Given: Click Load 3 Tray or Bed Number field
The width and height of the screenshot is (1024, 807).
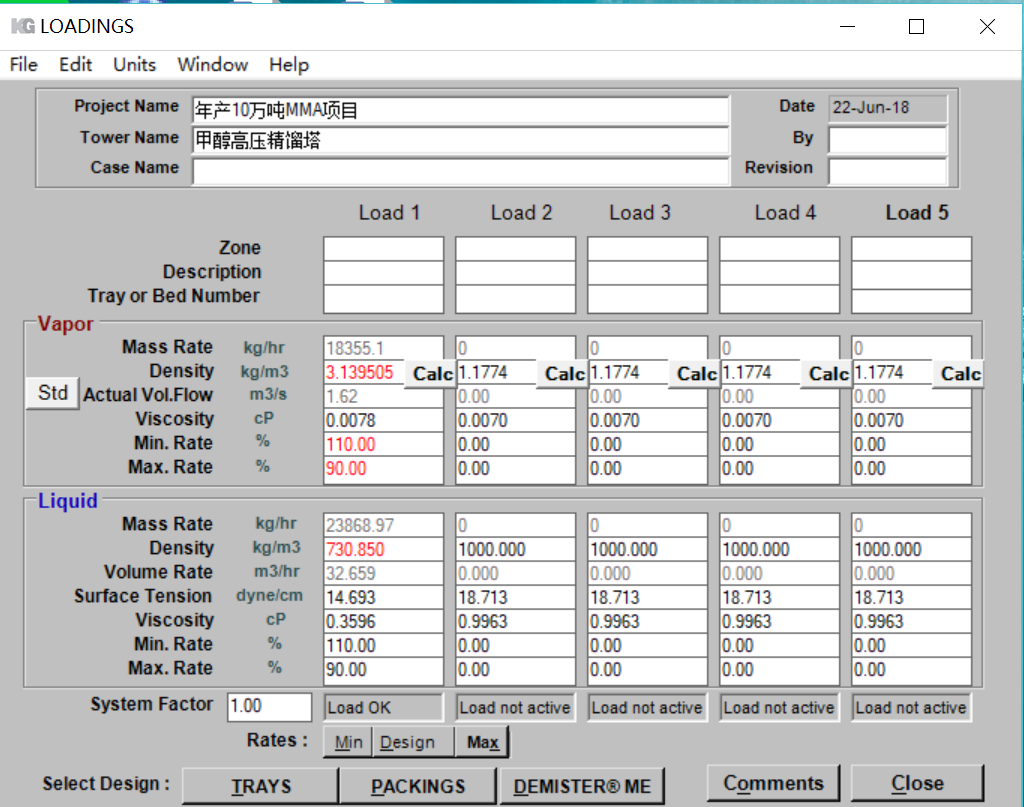Looking at the screenshot, I should 647,299.
